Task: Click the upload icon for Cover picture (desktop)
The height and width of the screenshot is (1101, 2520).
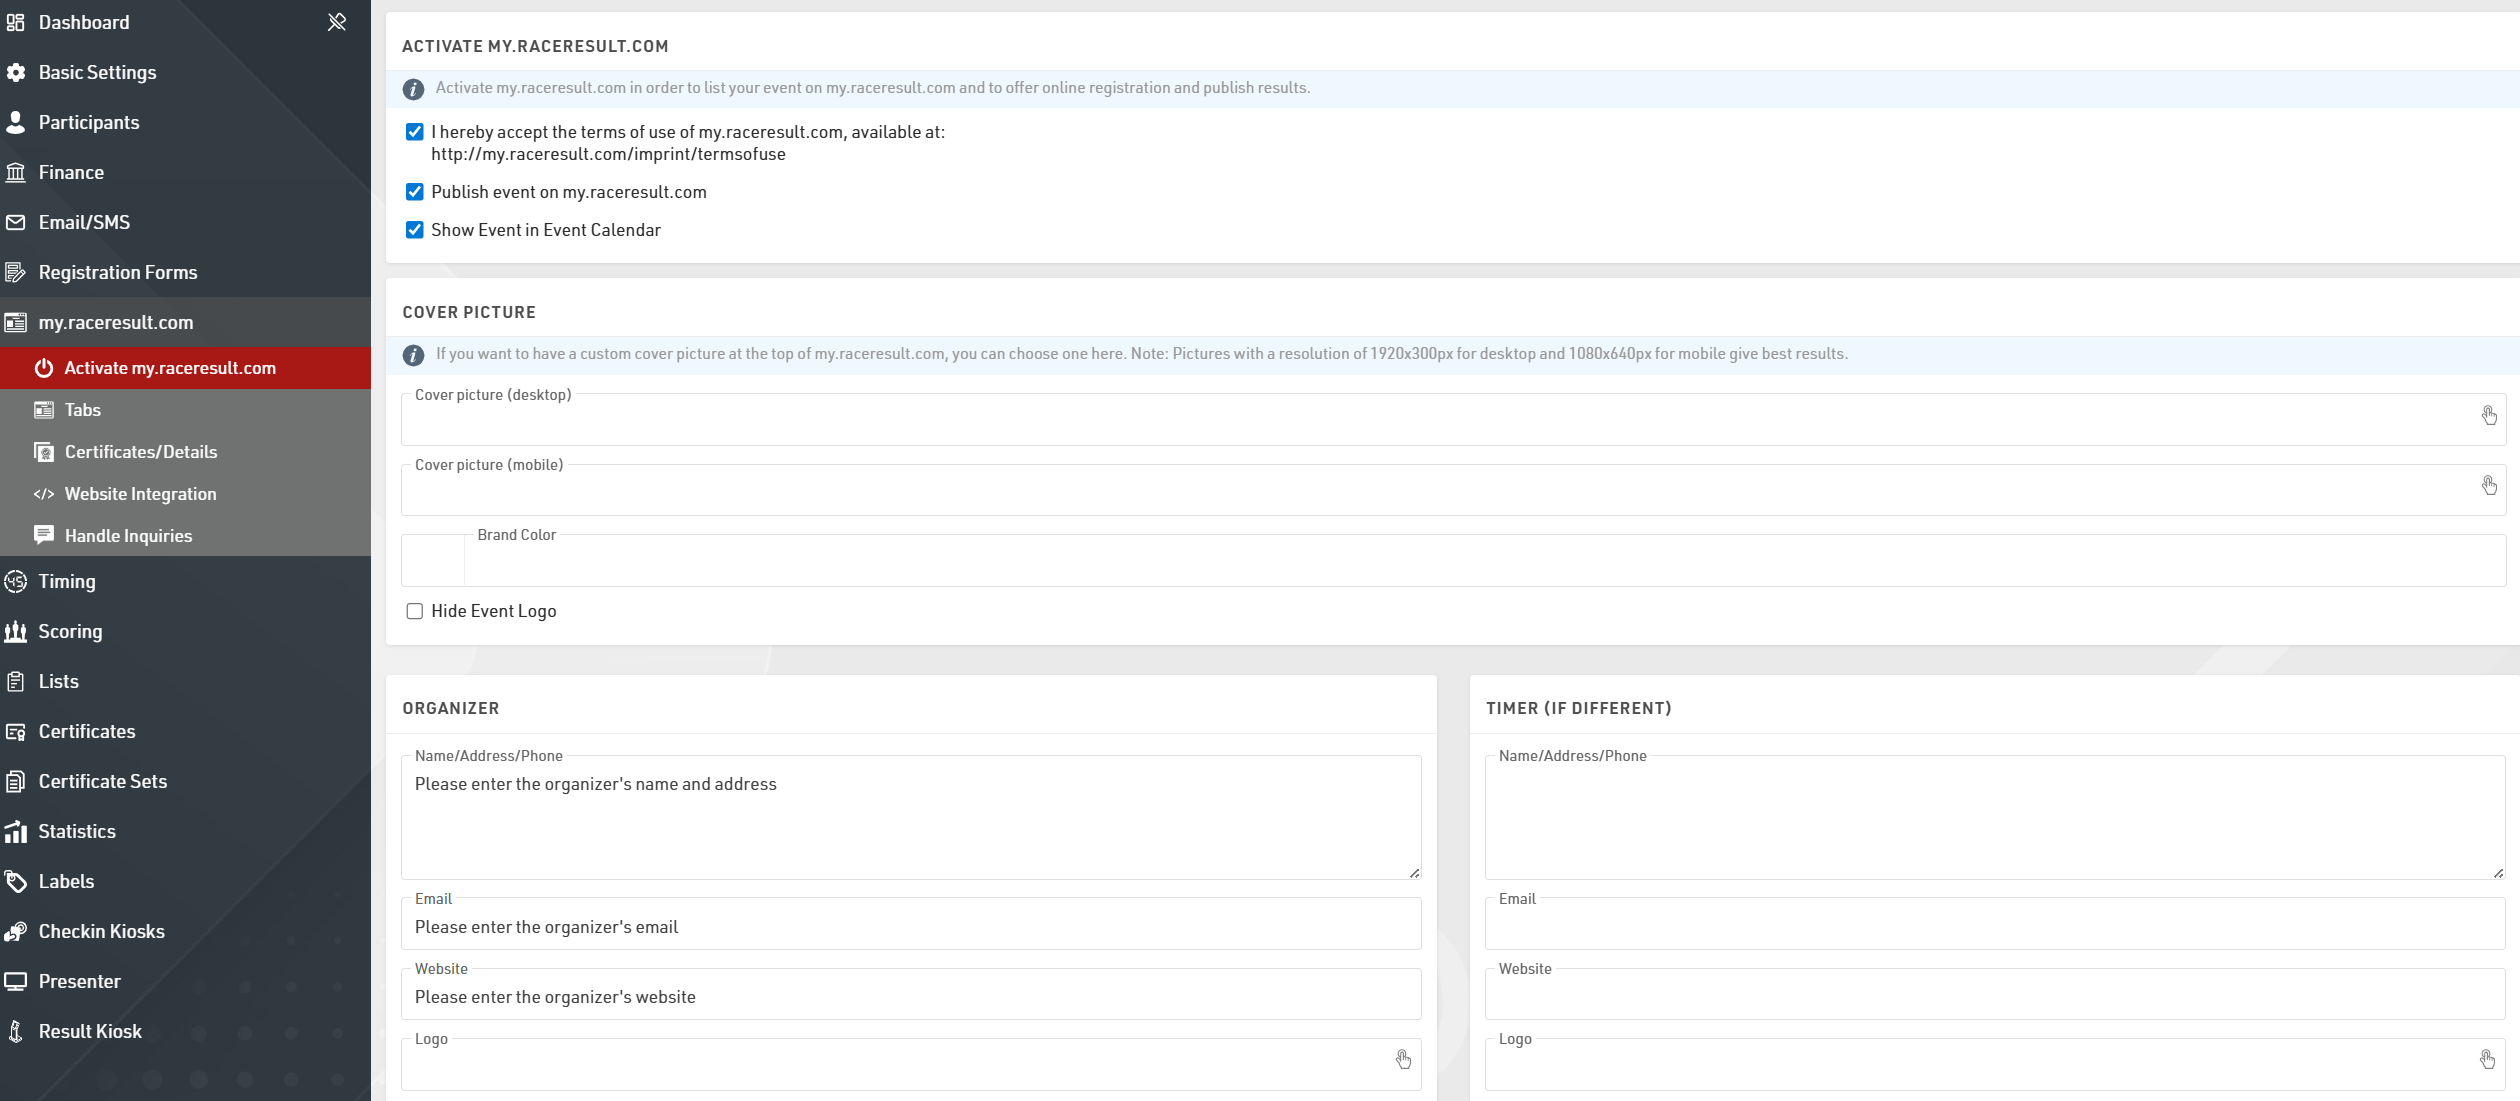Action: click(2489, 416)
